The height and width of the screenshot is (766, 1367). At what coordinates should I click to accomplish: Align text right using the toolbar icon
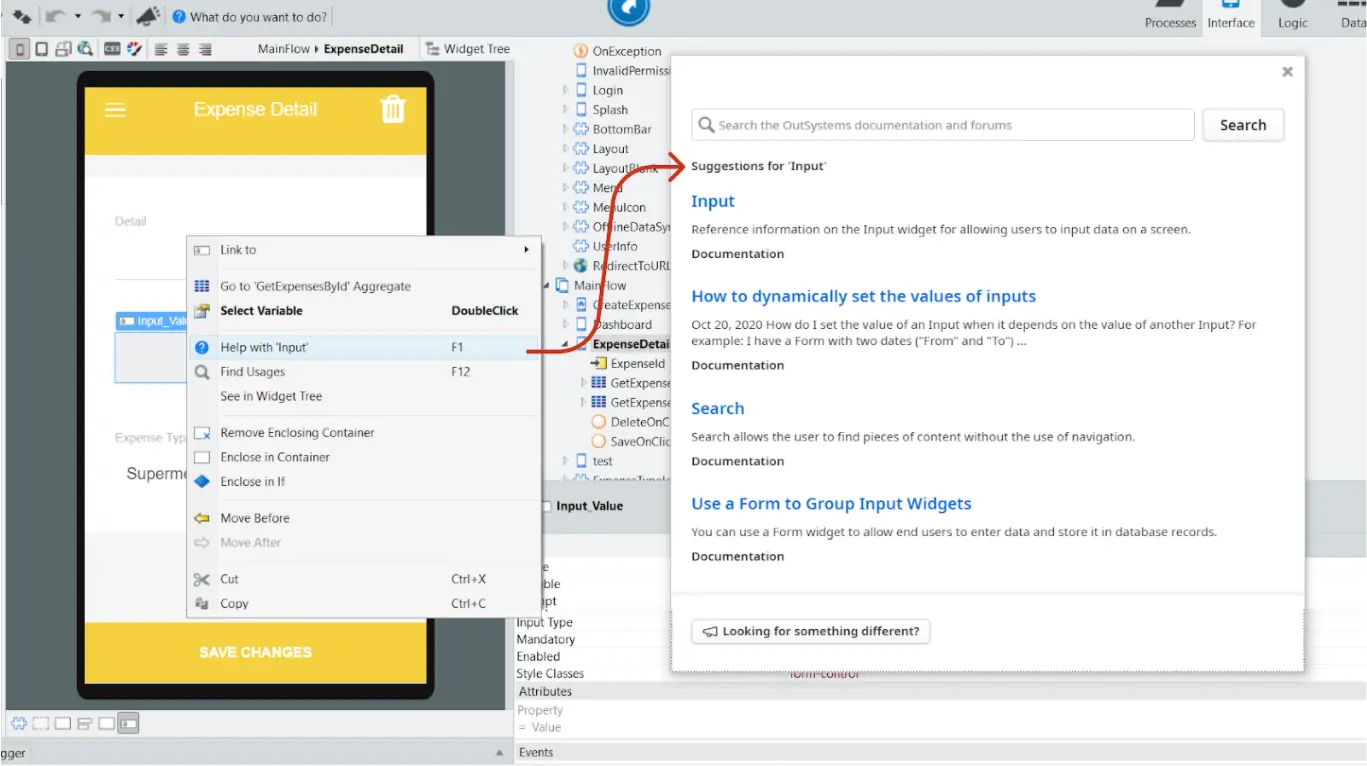[x=205, y=49]
